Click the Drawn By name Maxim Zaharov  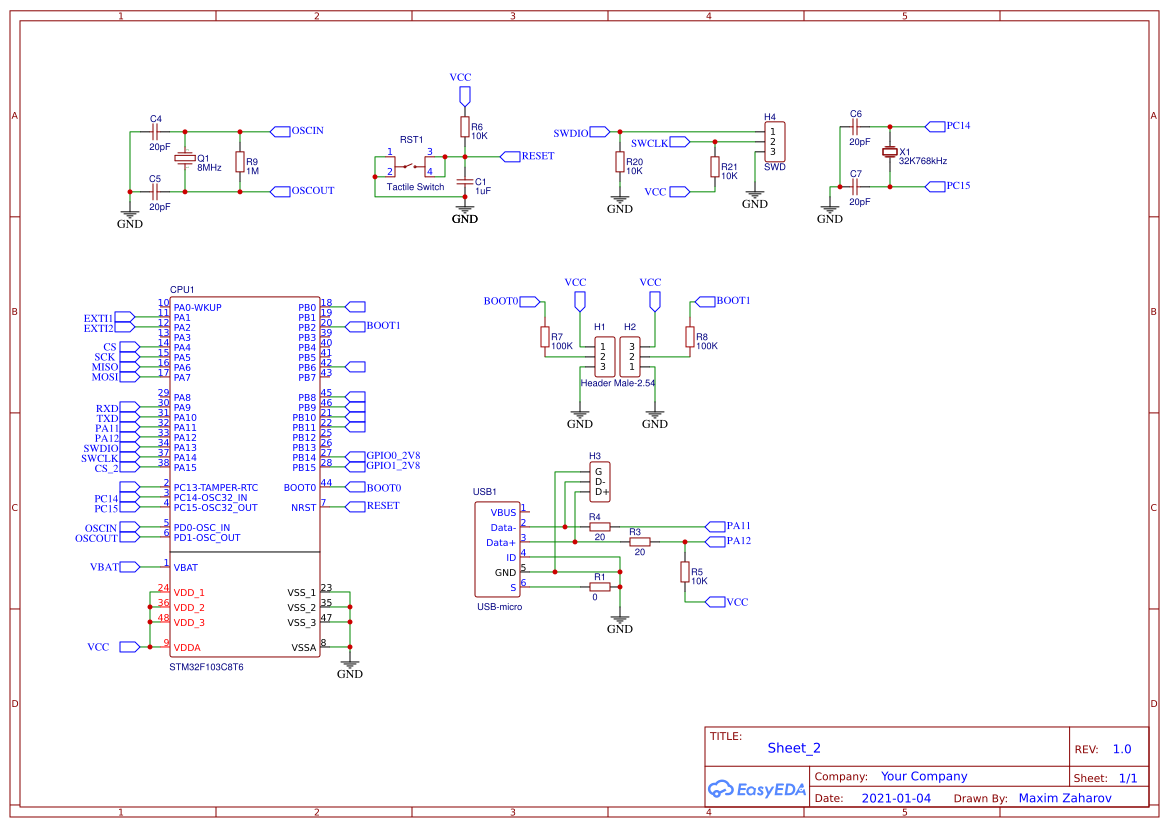[1064, 797]
